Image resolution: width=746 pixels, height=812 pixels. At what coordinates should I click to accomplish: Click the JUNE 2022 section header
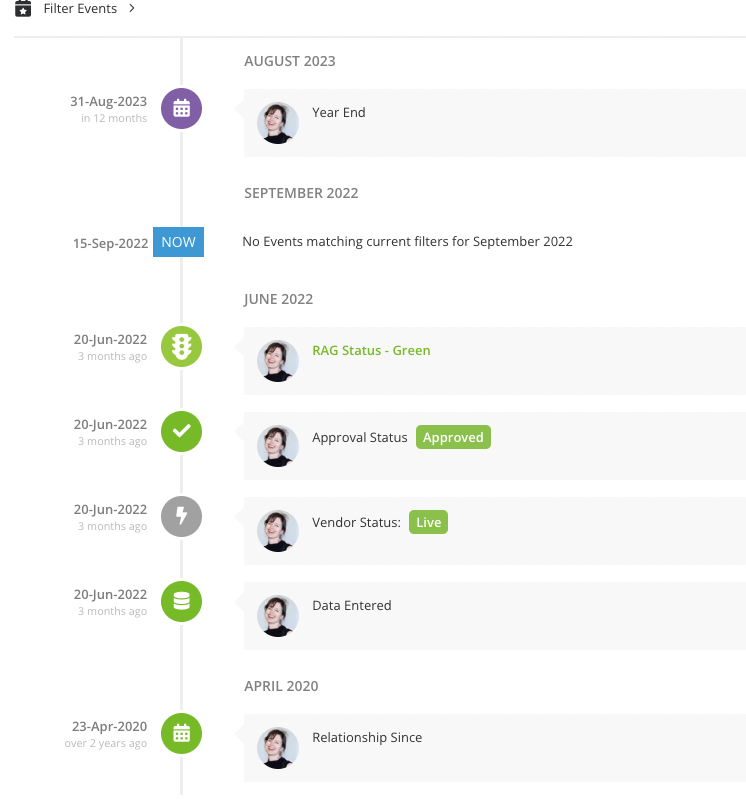click(278, 298)
